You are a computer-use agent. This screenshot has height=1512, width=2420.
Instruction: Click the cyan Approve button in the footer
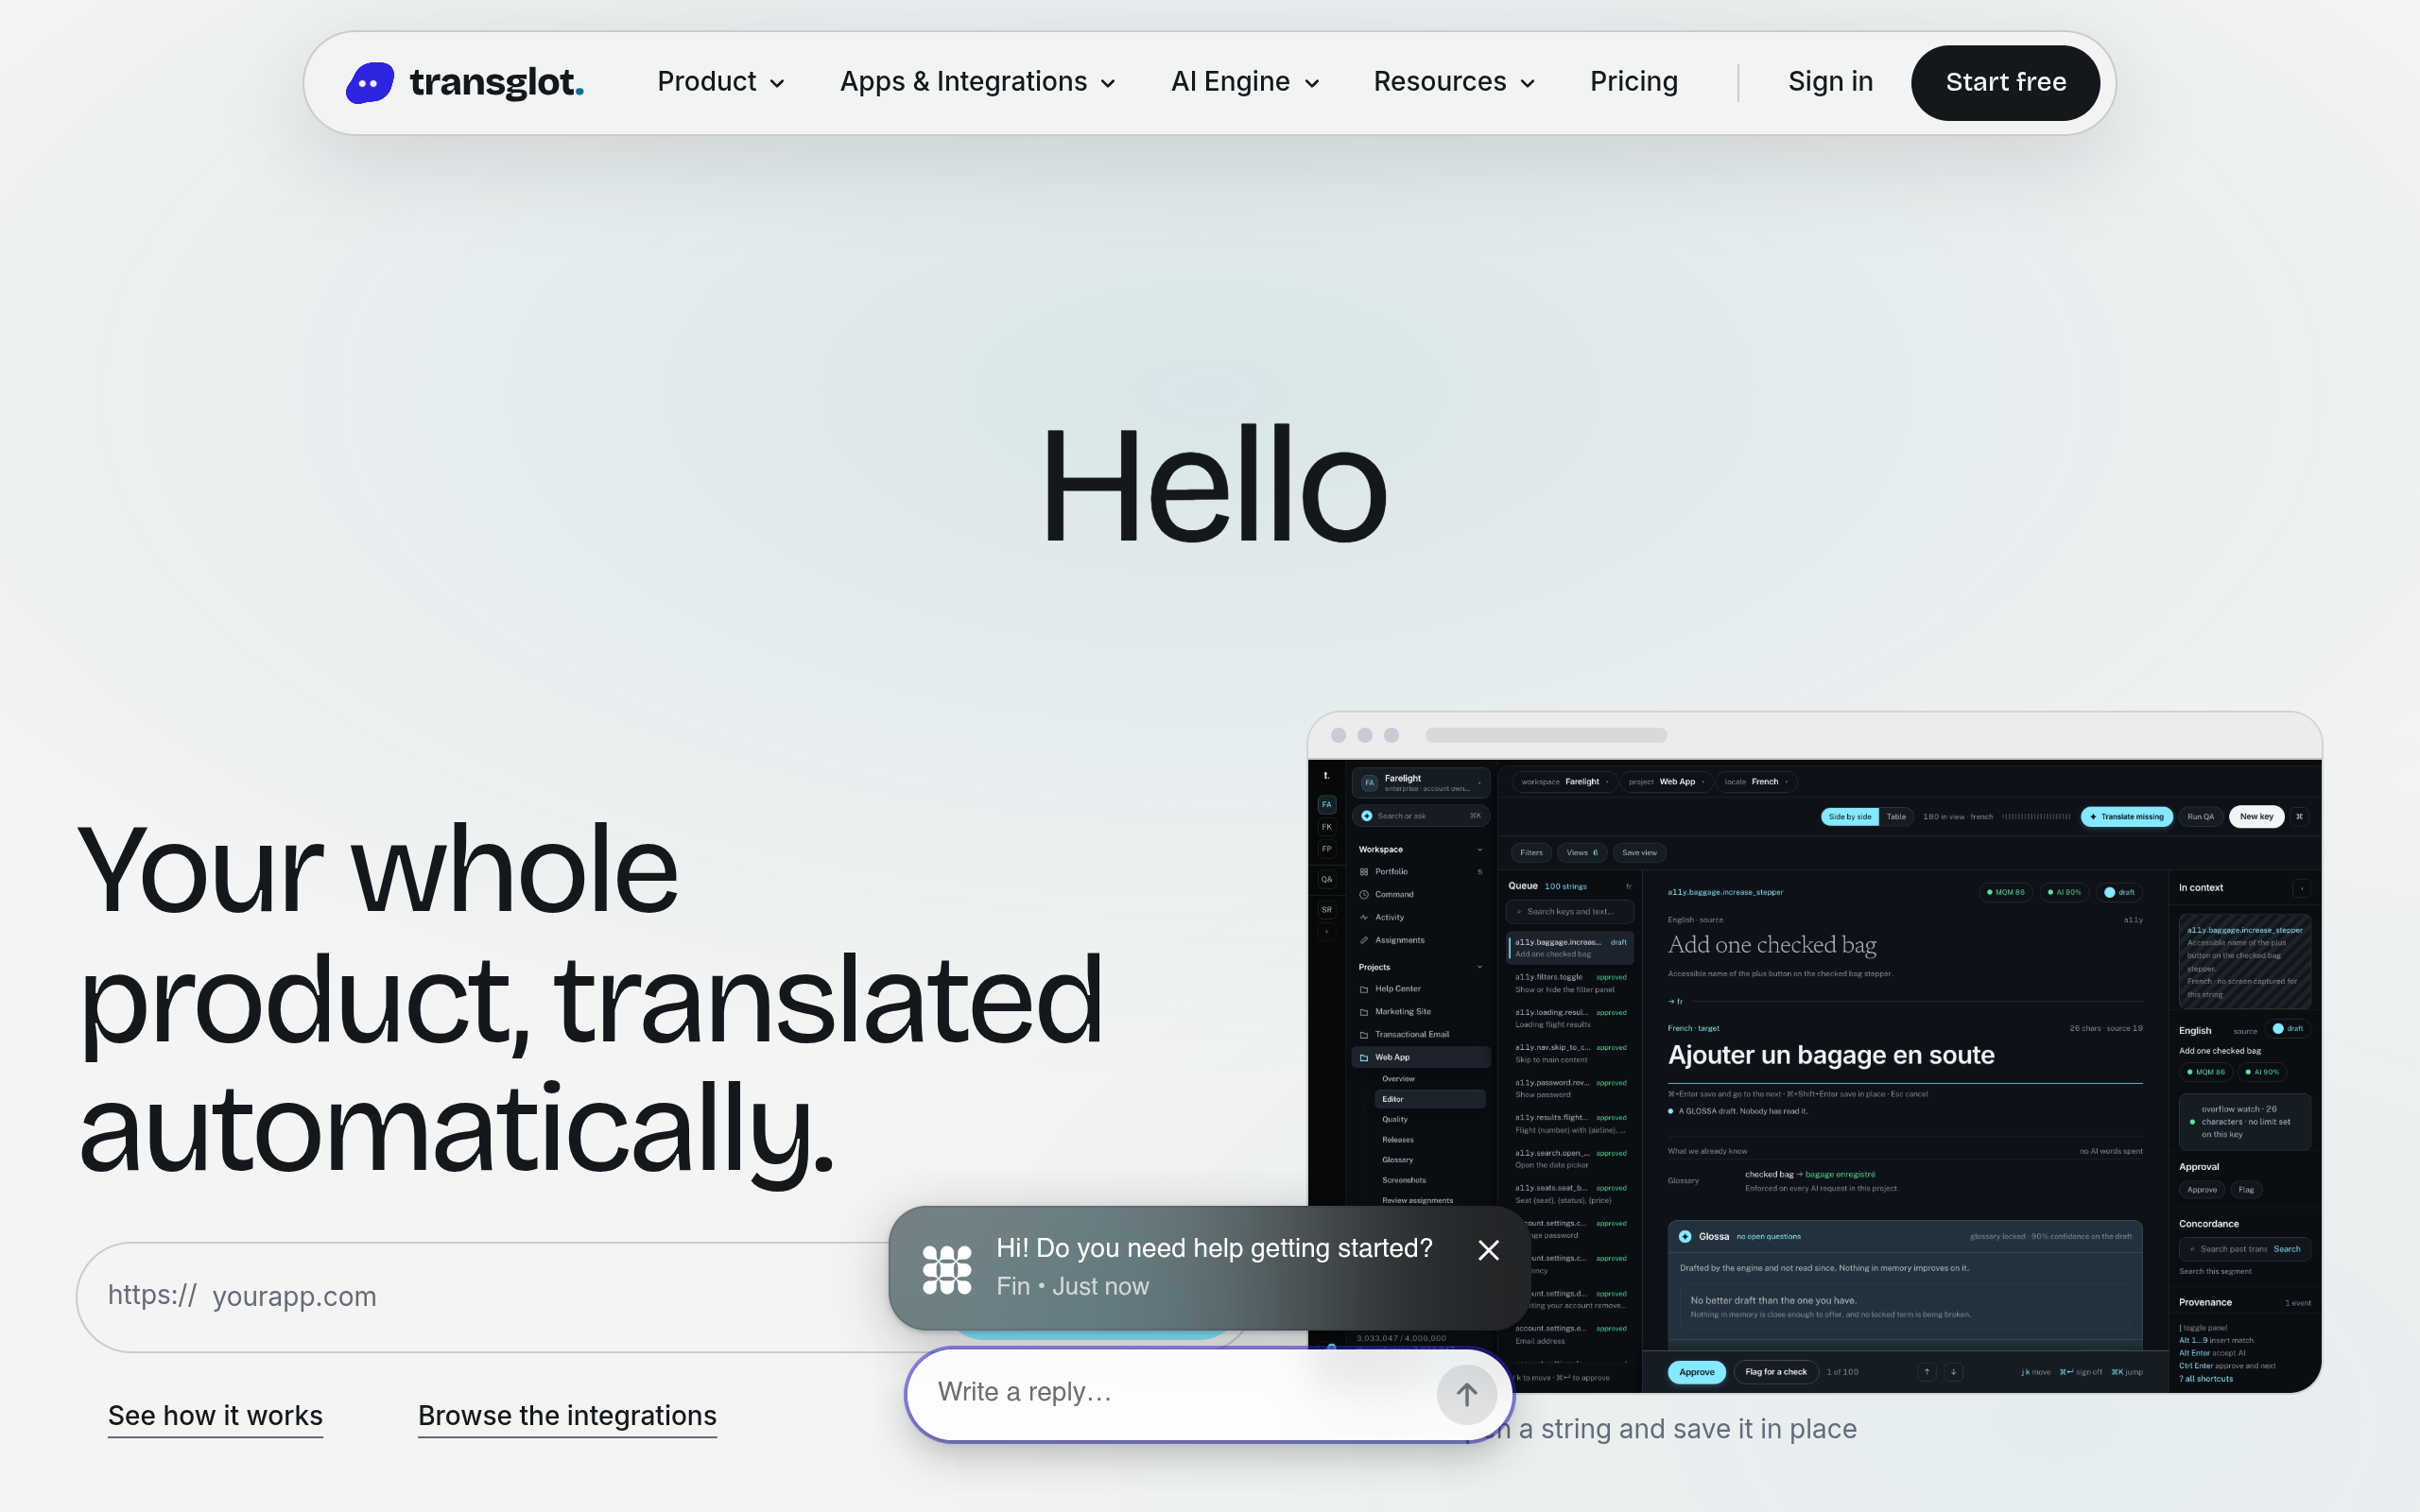click(x=1696, y=1372)
